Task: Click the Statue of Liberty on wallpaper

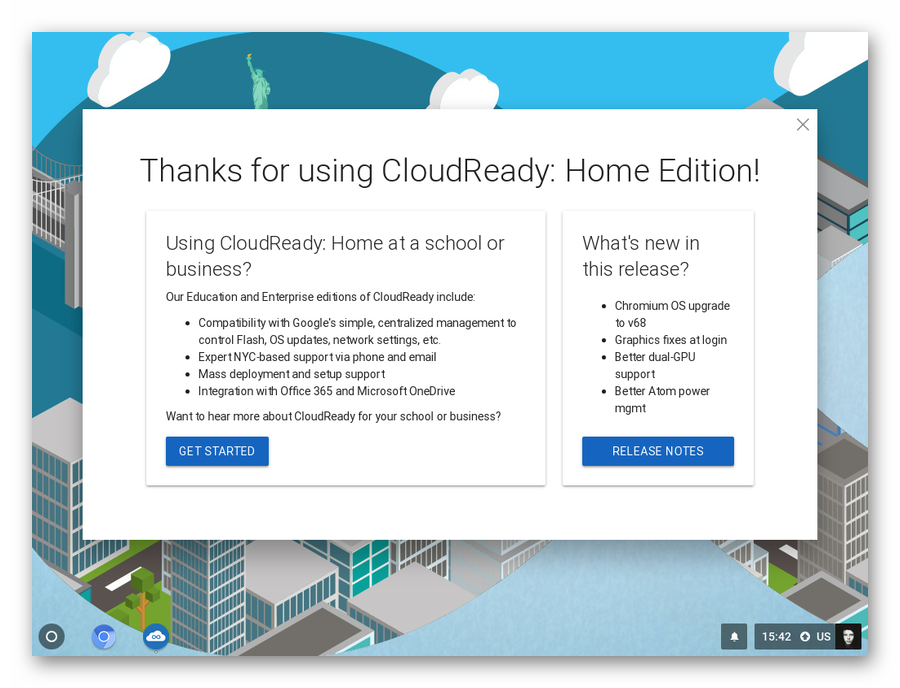Action: (x=259, y=82)
